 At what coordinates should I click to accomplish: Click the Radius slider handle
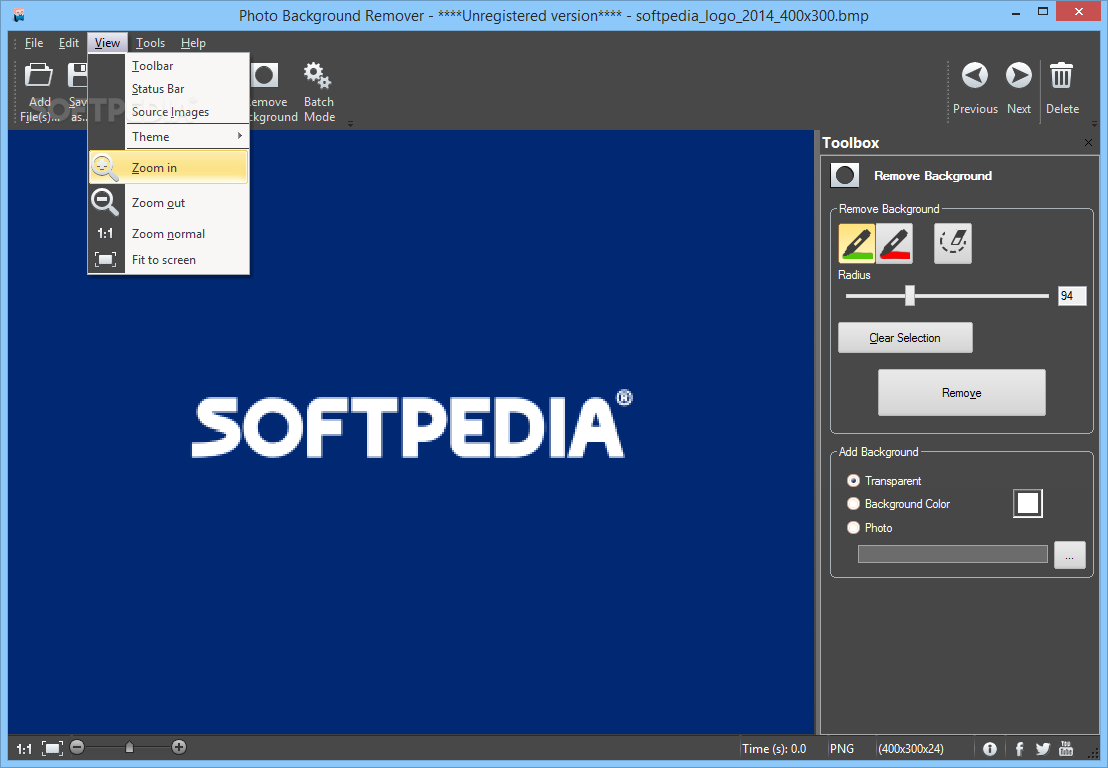[x=910, y=295]
